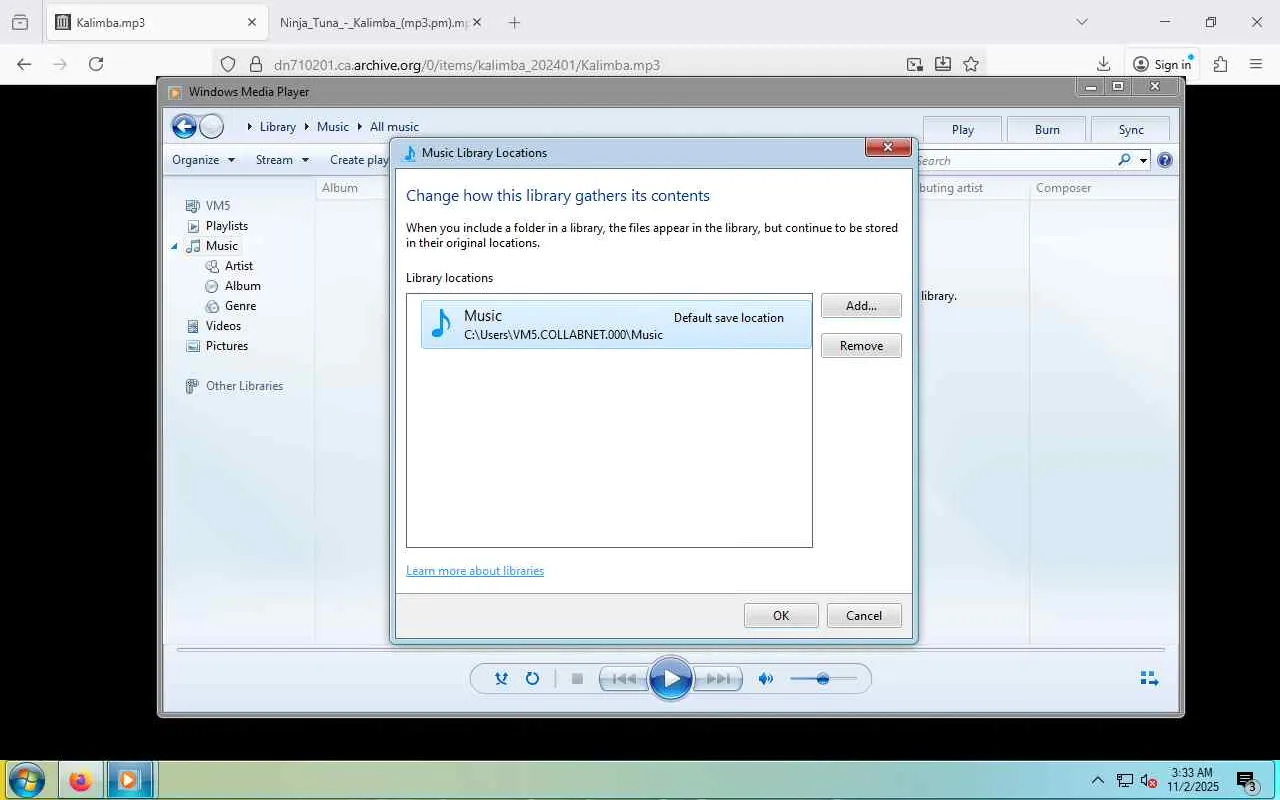
Task: Open the Organize menu
Action: click(203, 160)
